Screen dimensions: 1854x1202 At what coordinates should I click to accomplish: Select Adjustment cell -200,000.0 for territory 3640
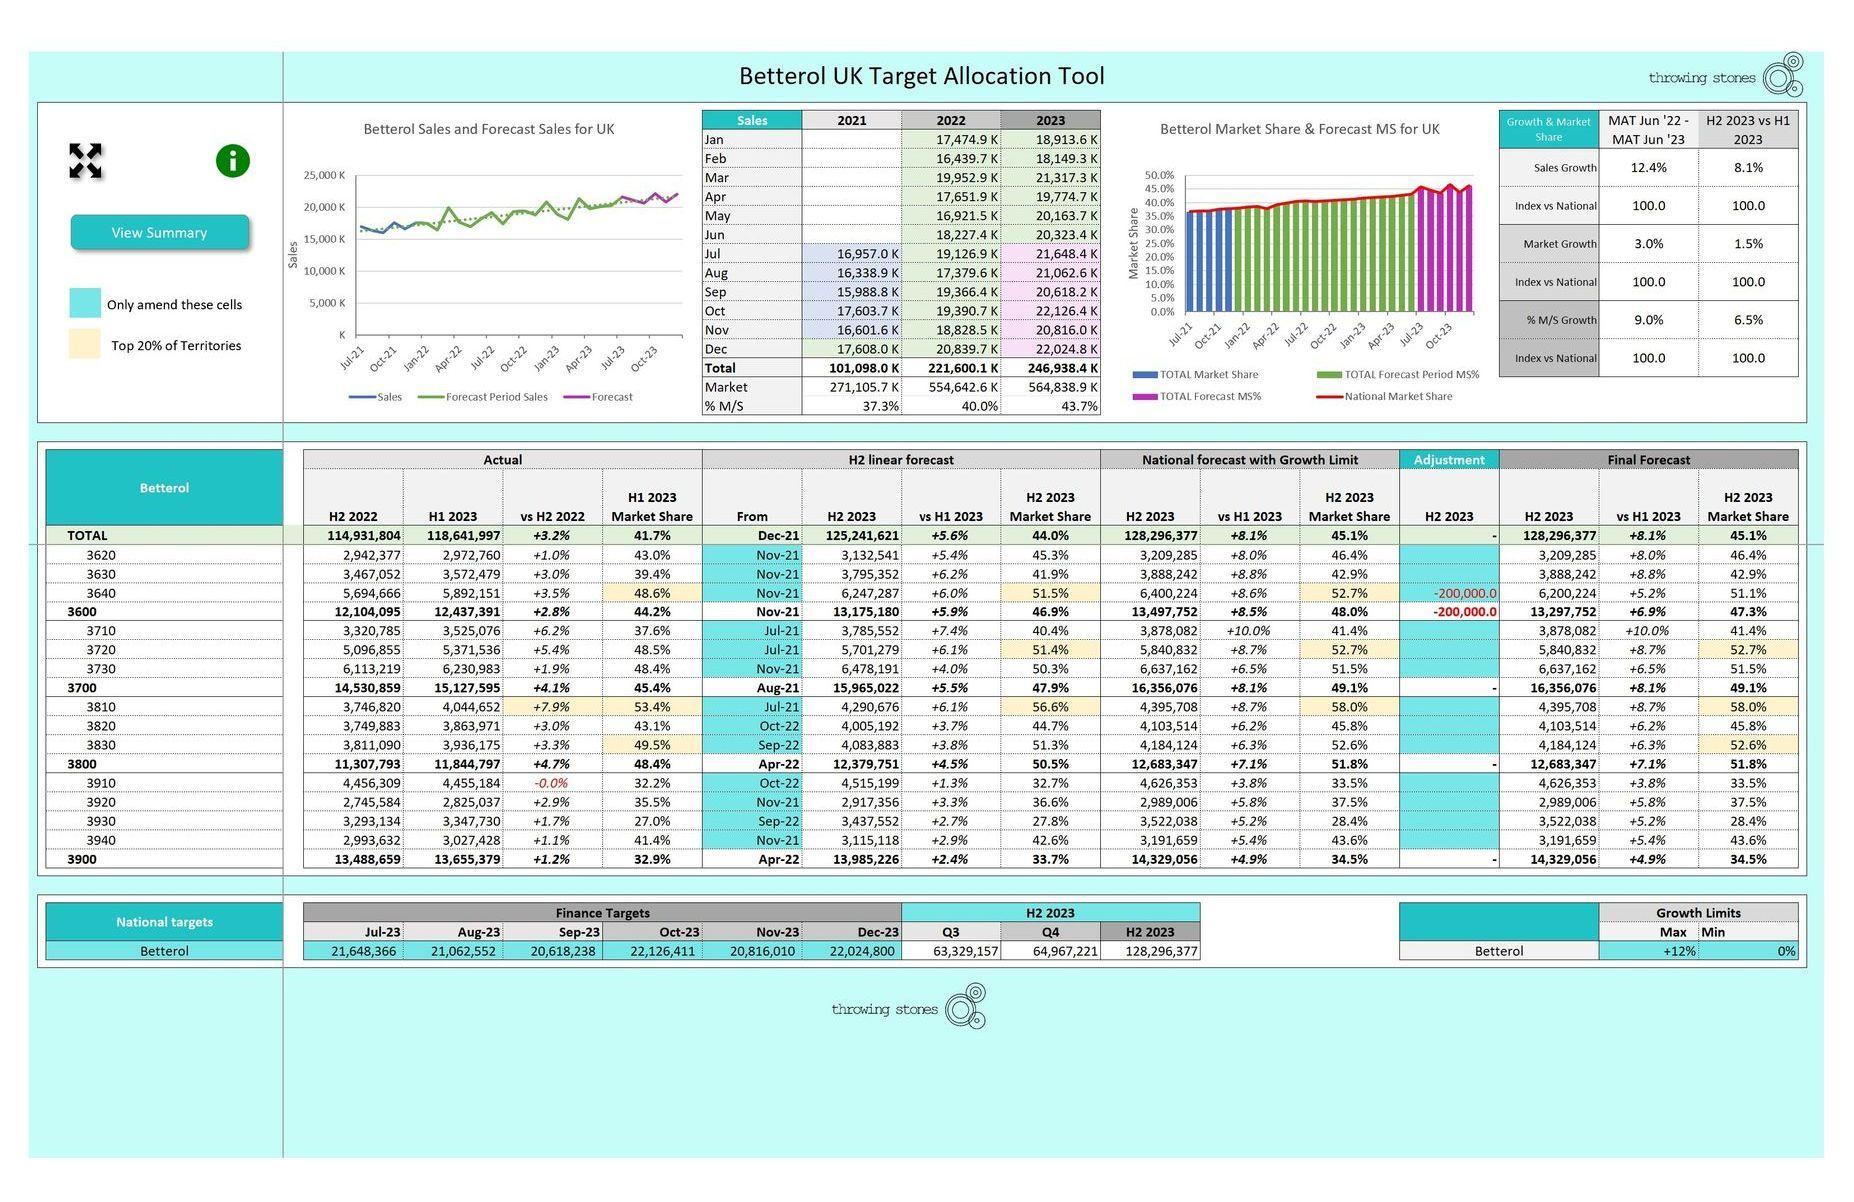1449,593
